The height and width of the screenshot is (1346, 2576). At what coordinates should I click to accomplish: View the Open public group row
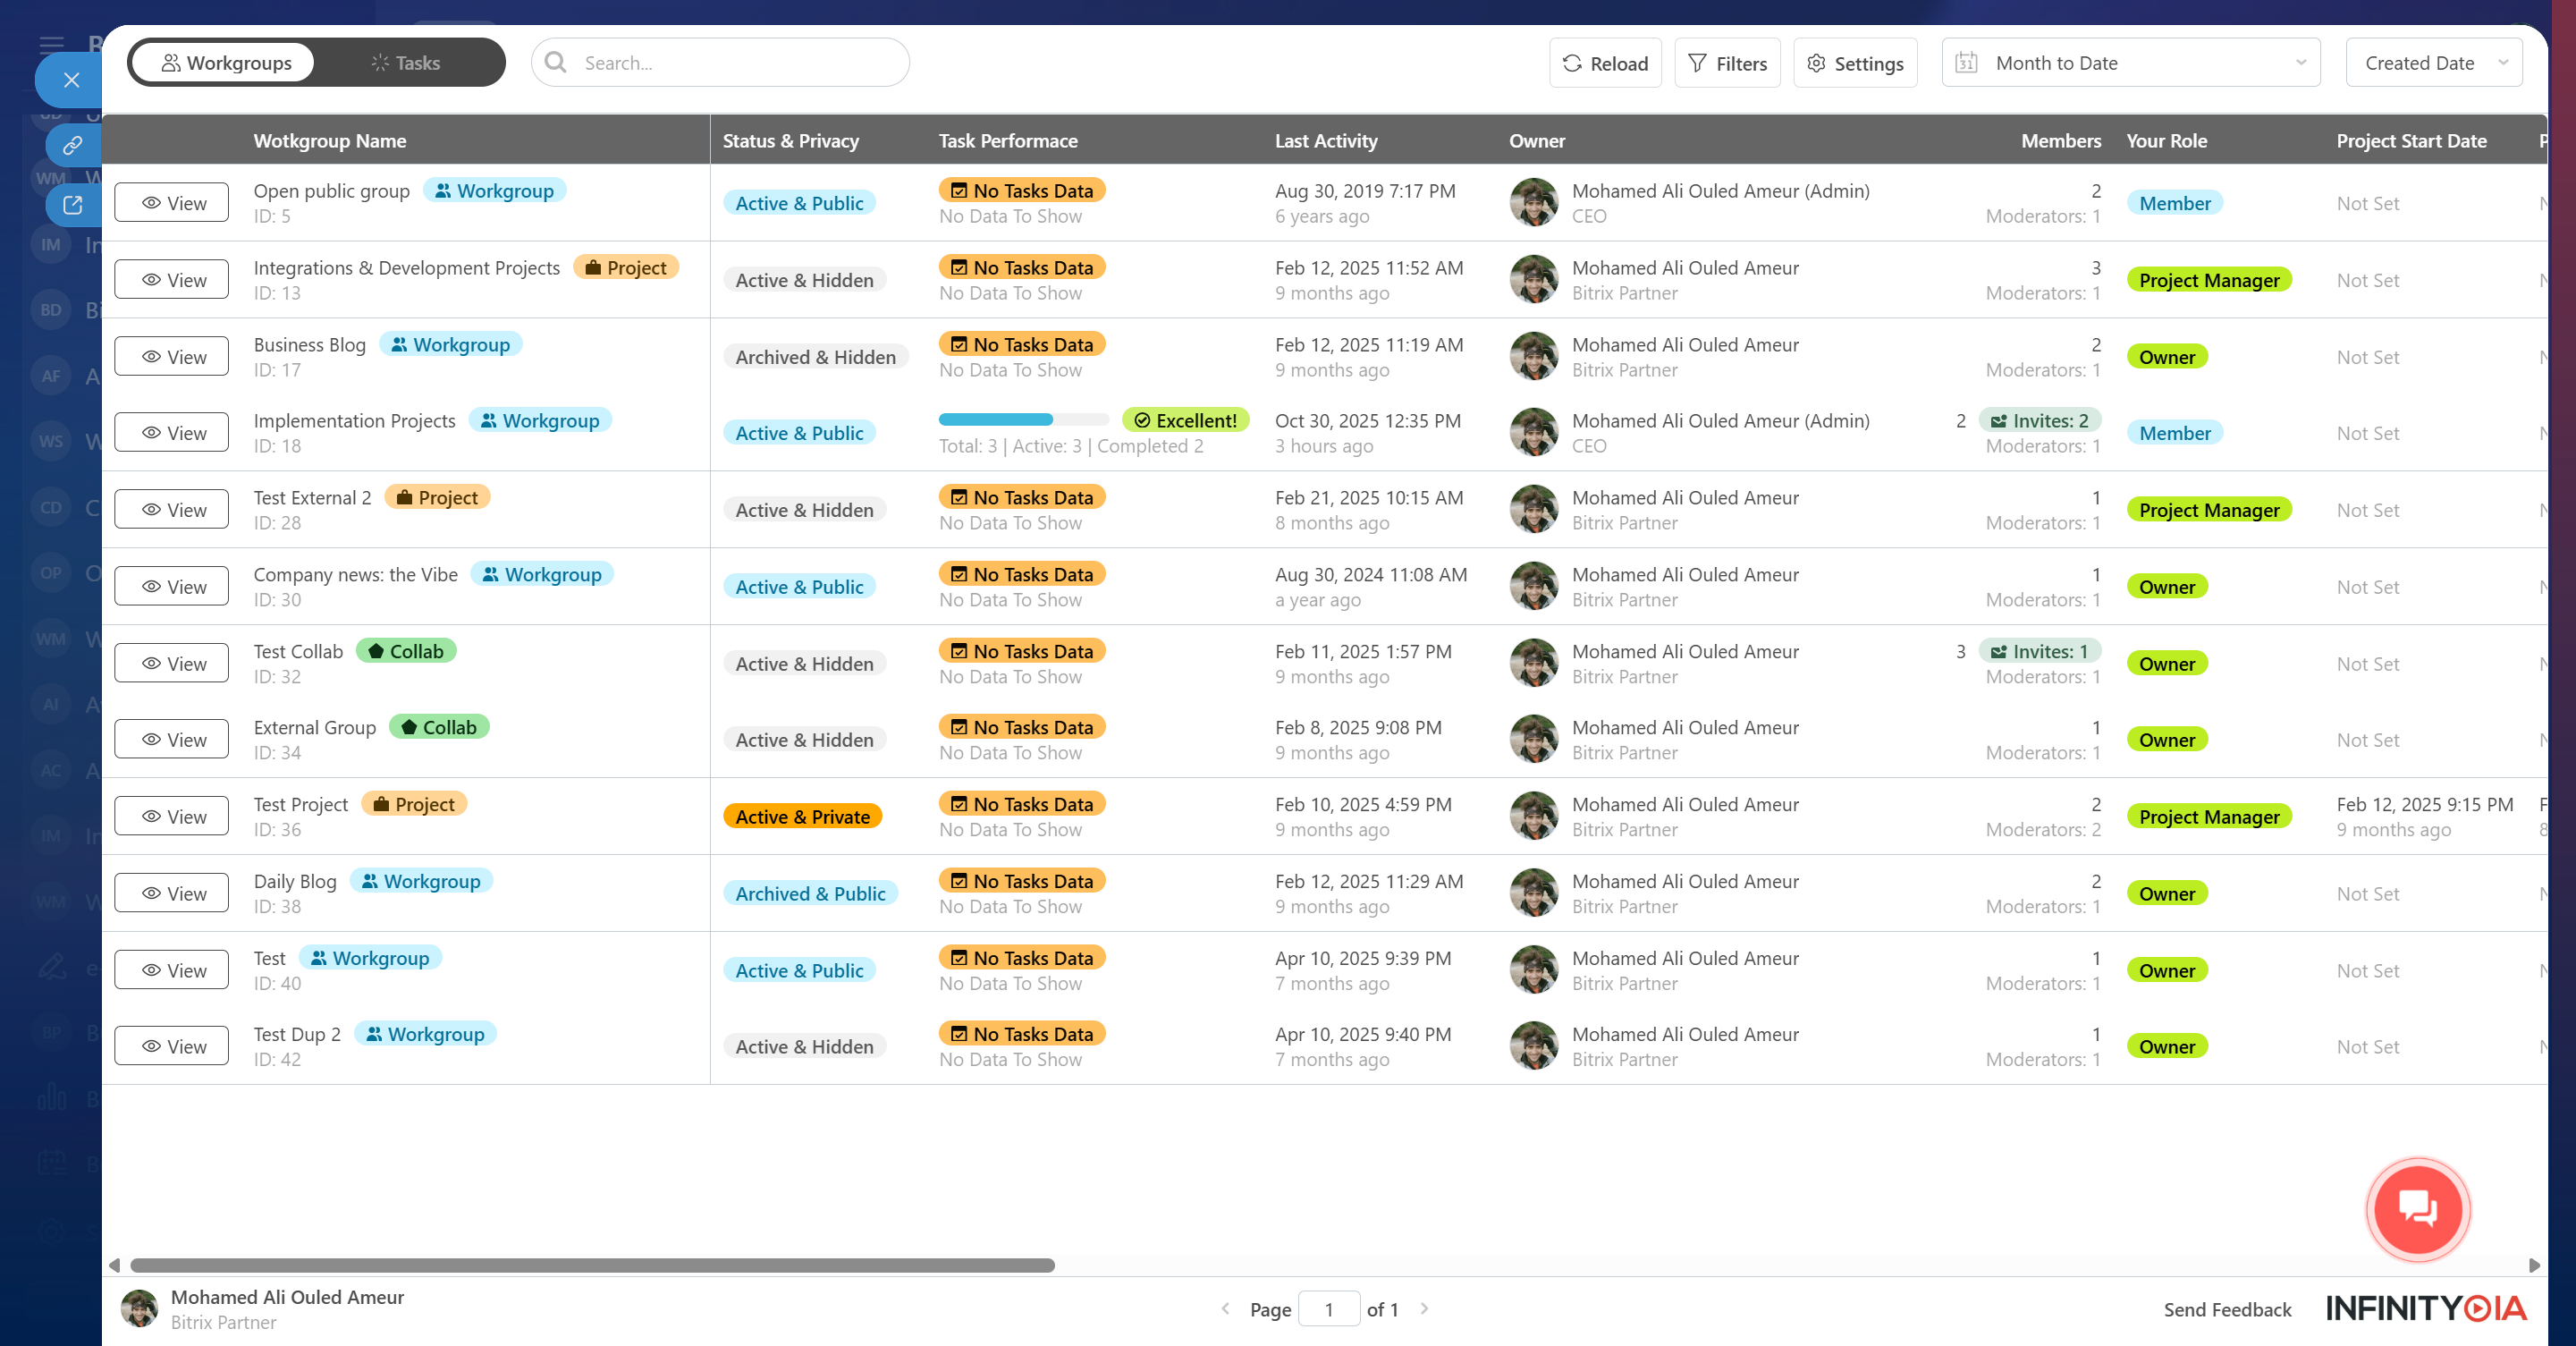coord(172,203)
